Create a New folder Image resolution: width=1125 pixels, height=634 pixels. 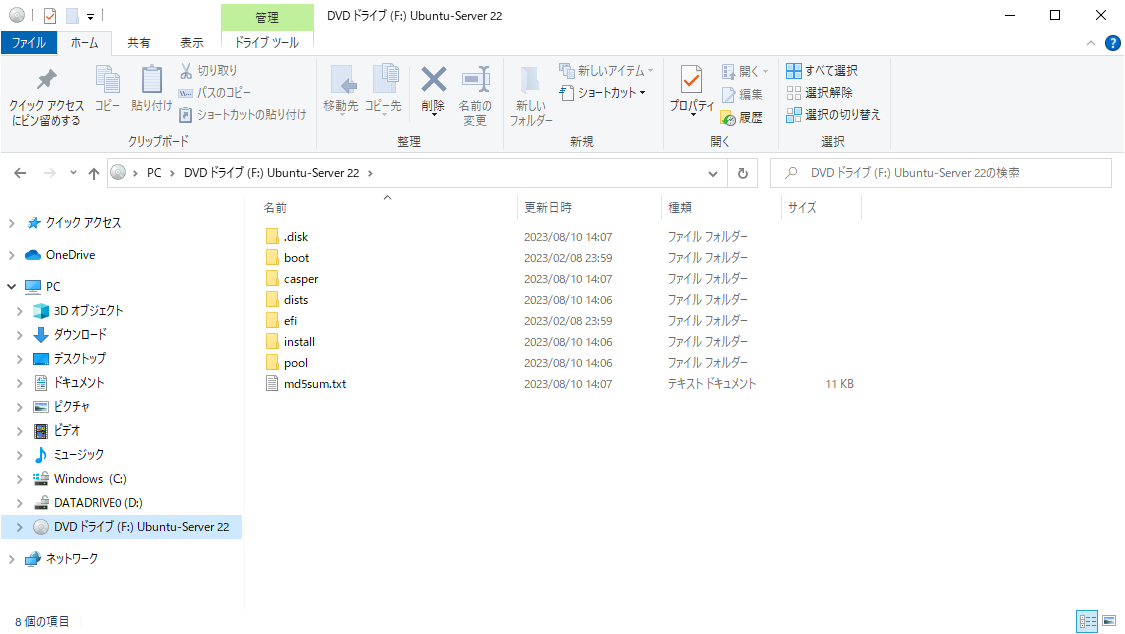[x=531, y=96]
